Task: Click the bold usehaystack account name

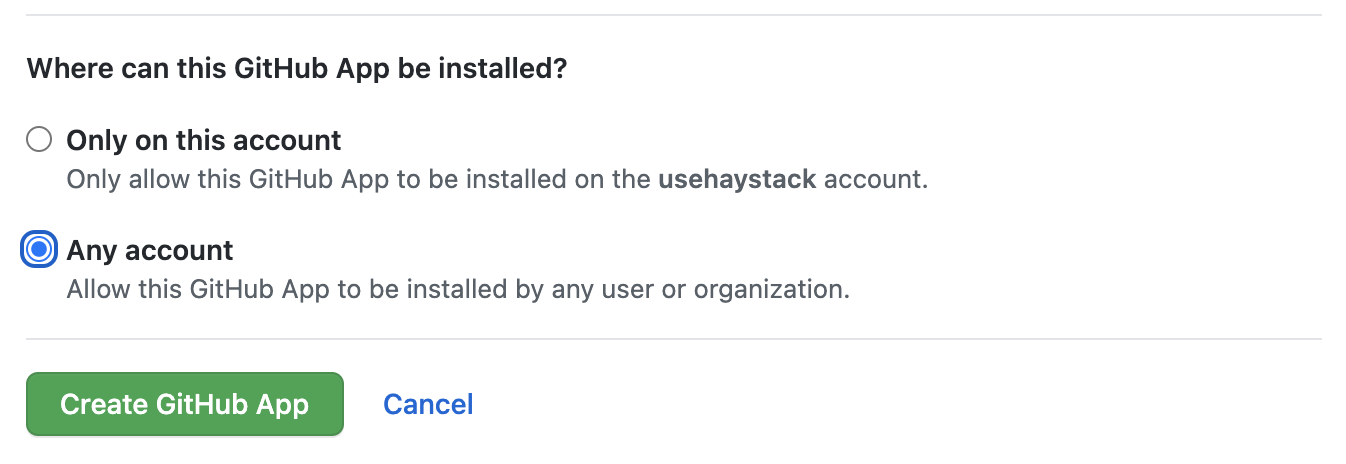Action: pos(737,181)
